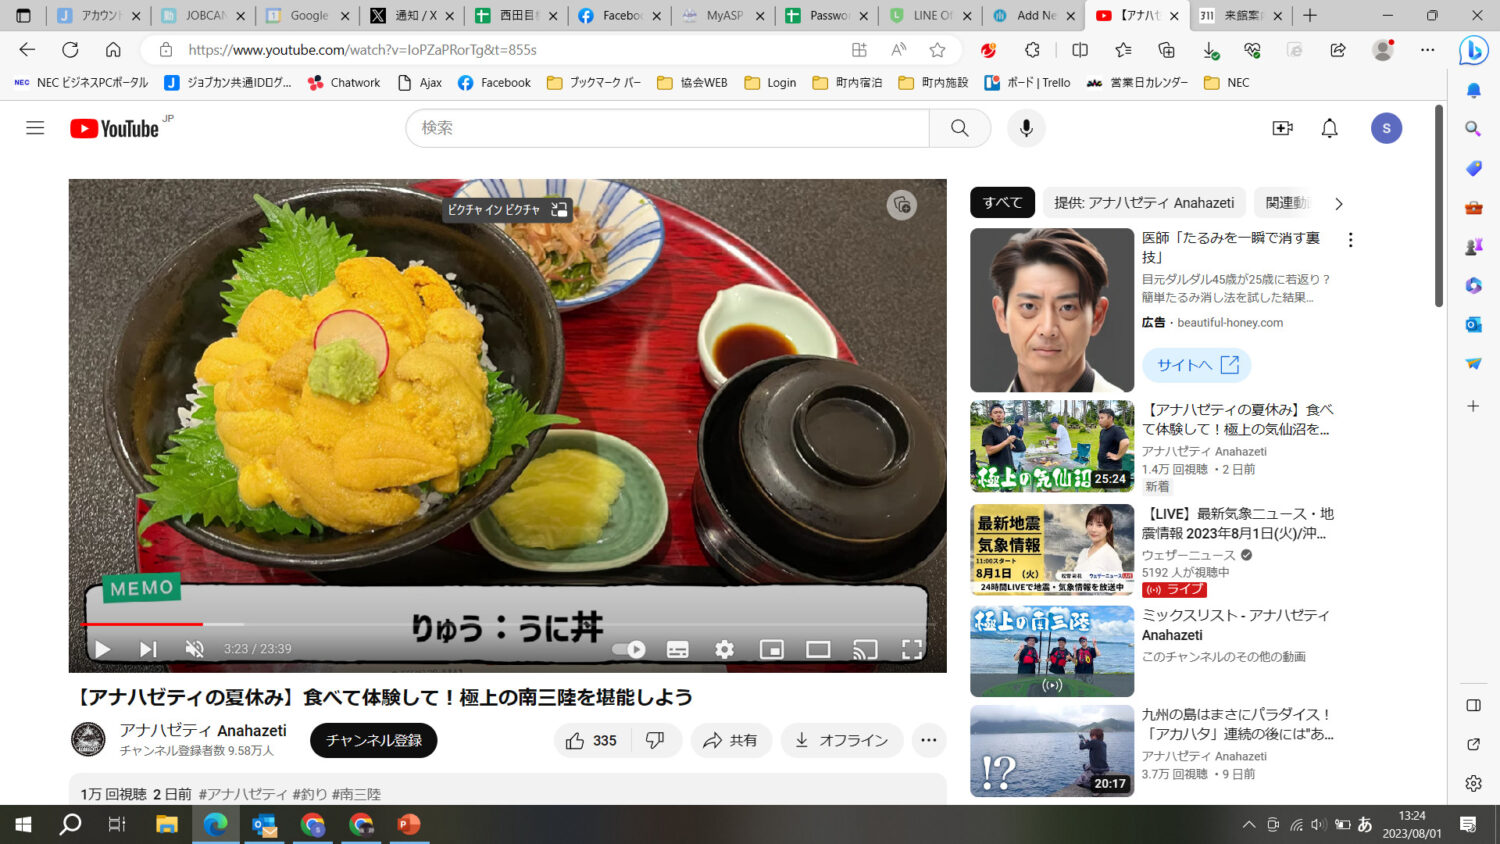Viewport: 1500px width, 844px height.
Task: Open YouTube hamburger guide menu
Action: coord(35,128)
